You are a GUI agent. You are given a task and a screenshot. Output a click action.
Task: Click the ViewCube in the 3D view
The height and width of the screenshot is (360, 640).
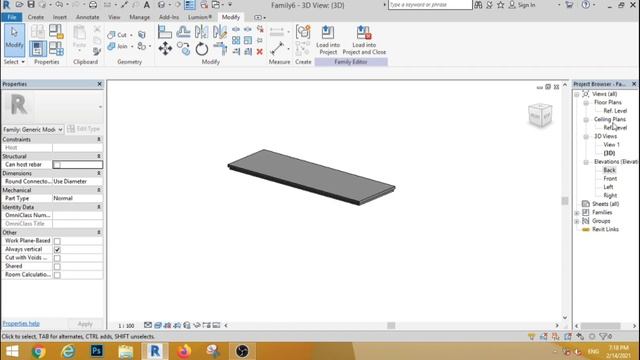(540, 115)
